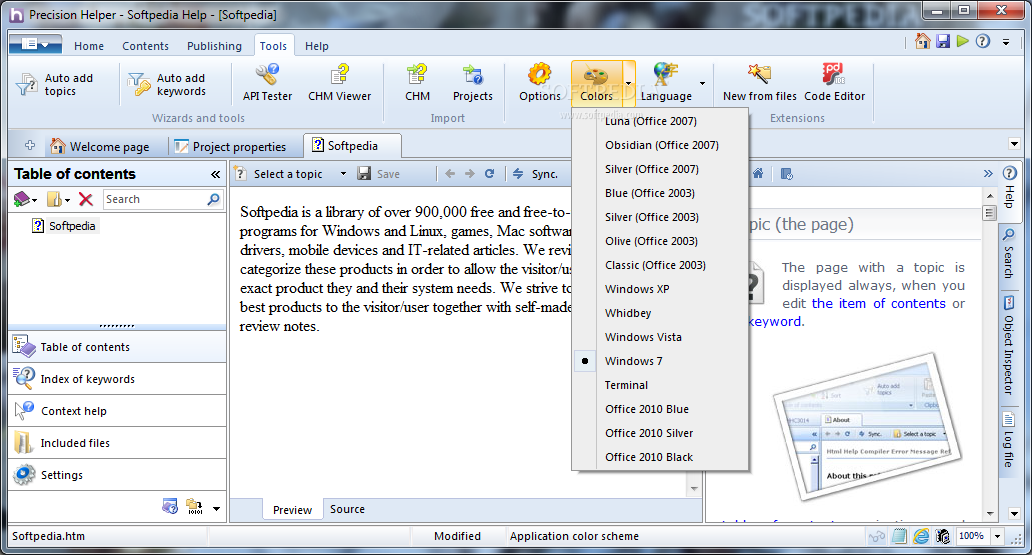Click the add tab plus icon

coord(30,145)
